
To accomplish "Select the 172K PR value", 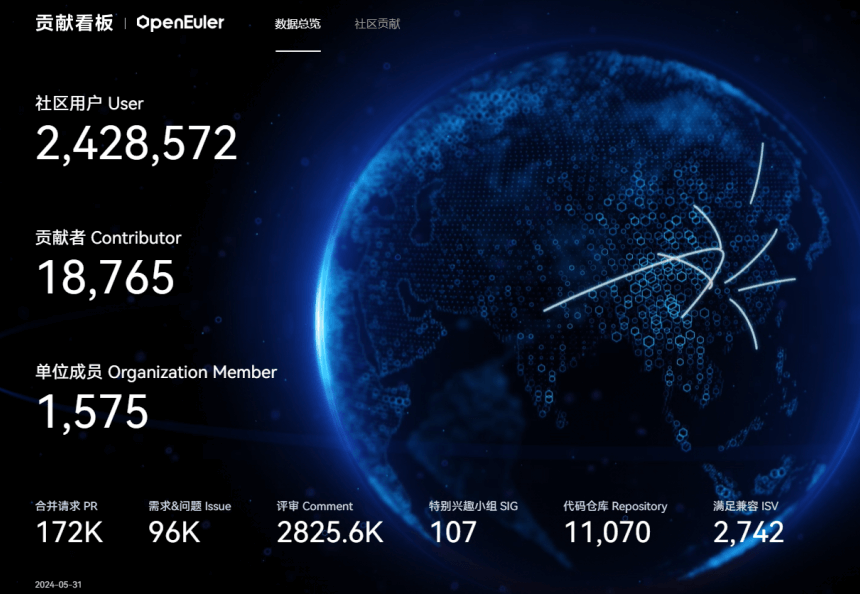I will [69, 533].
